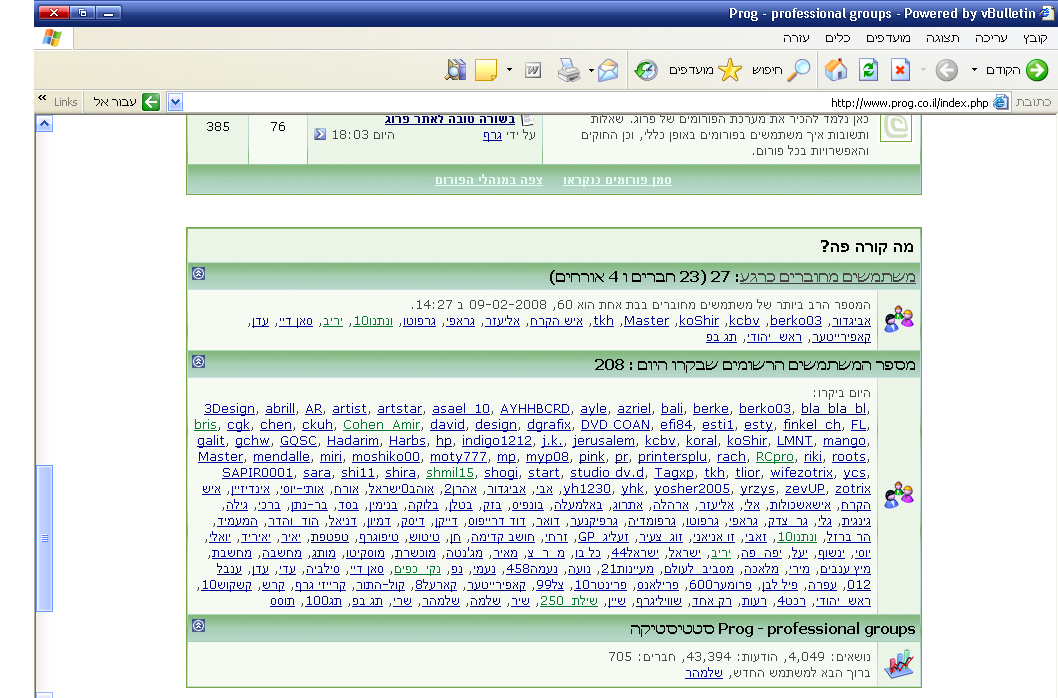Open the Edit button dropdown arrow
This screenshot has width=1058, height=698.
tap(509, 70)
